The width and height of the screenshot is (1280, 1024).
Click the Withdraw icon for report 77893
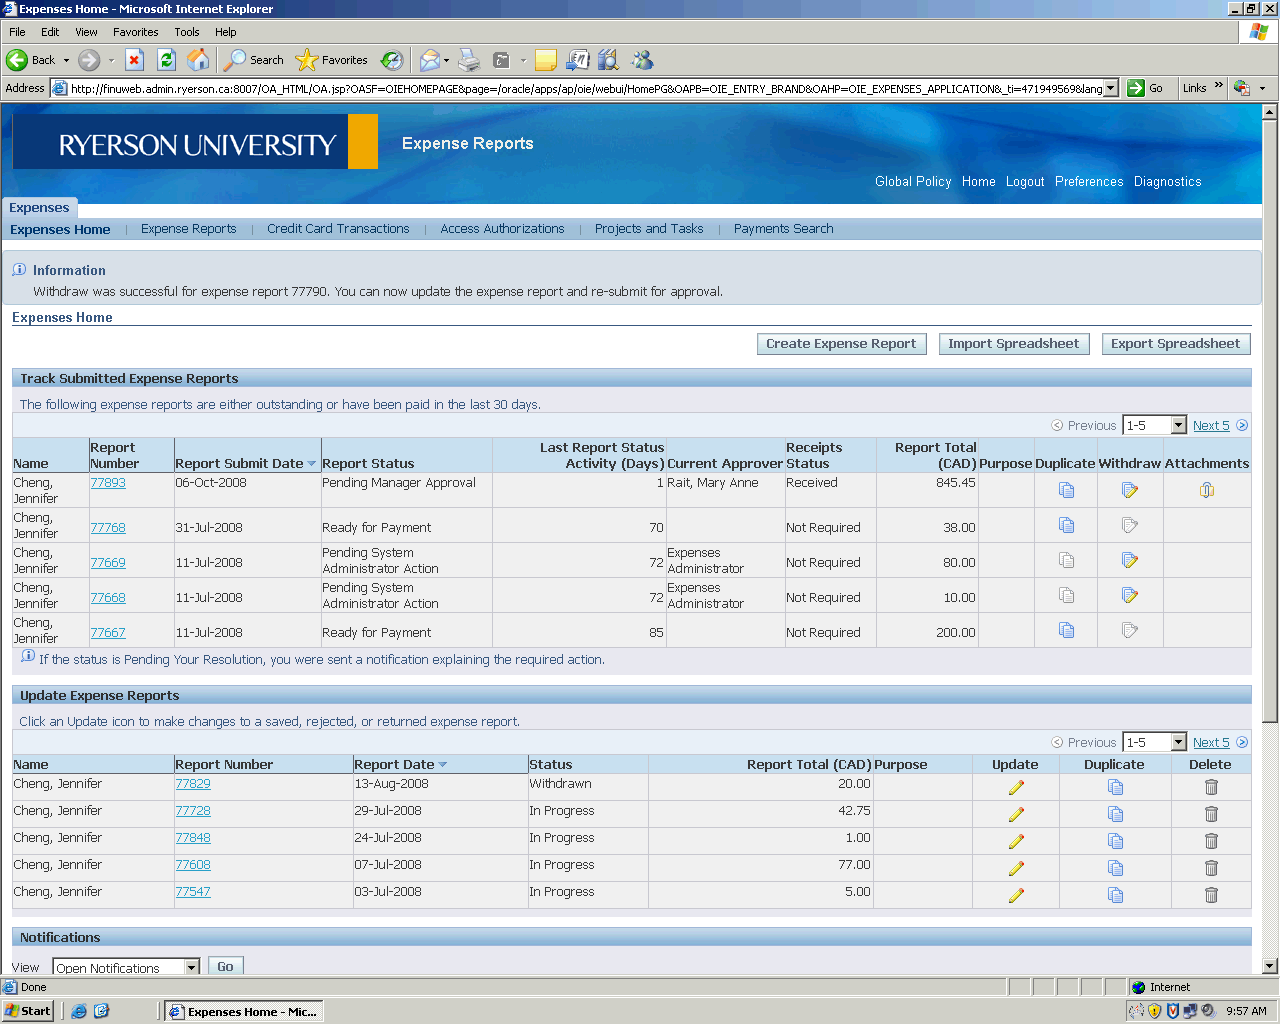coord(1129,490)
